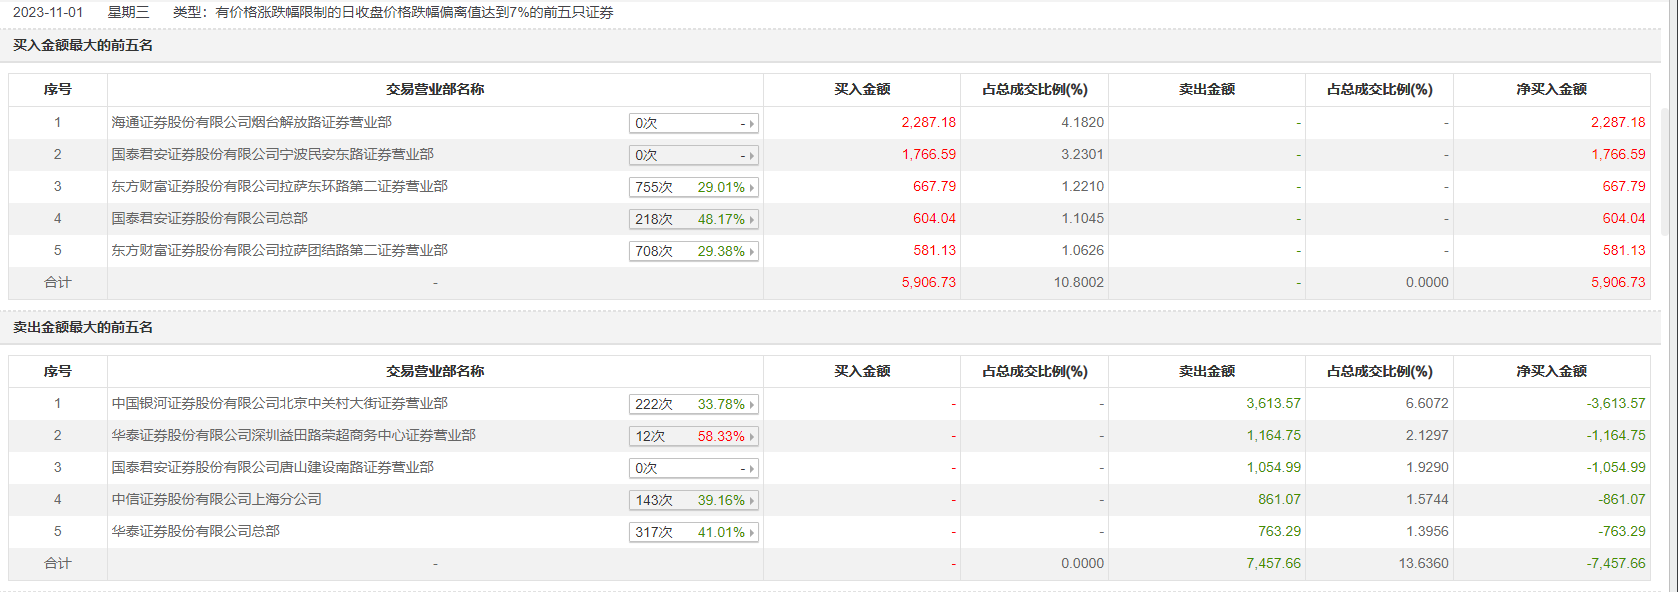Expand the 755次 29.01% dropdown

point(752,187)
